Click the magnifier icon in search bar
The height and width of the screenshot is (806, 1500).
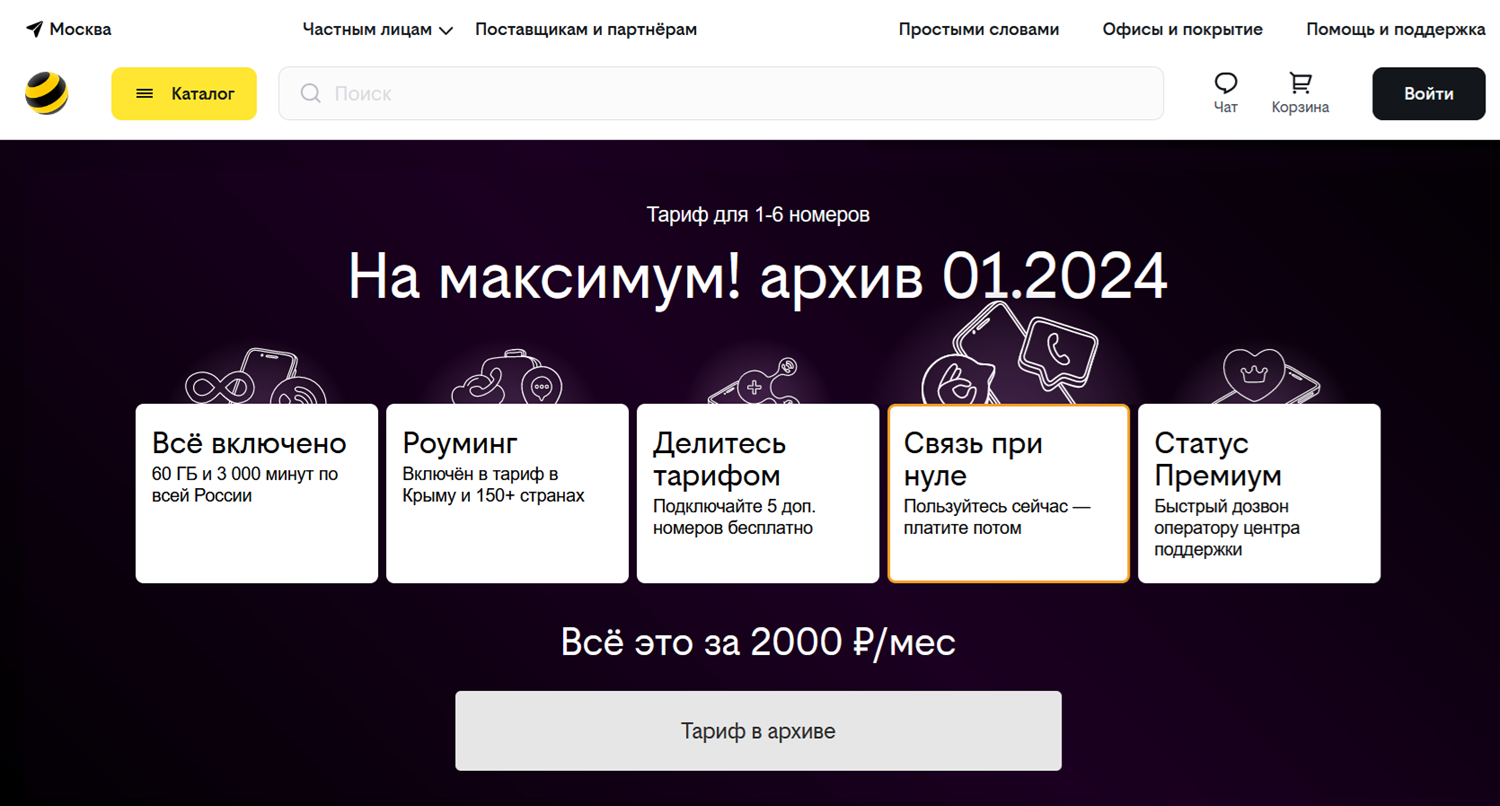click(311, 93)
